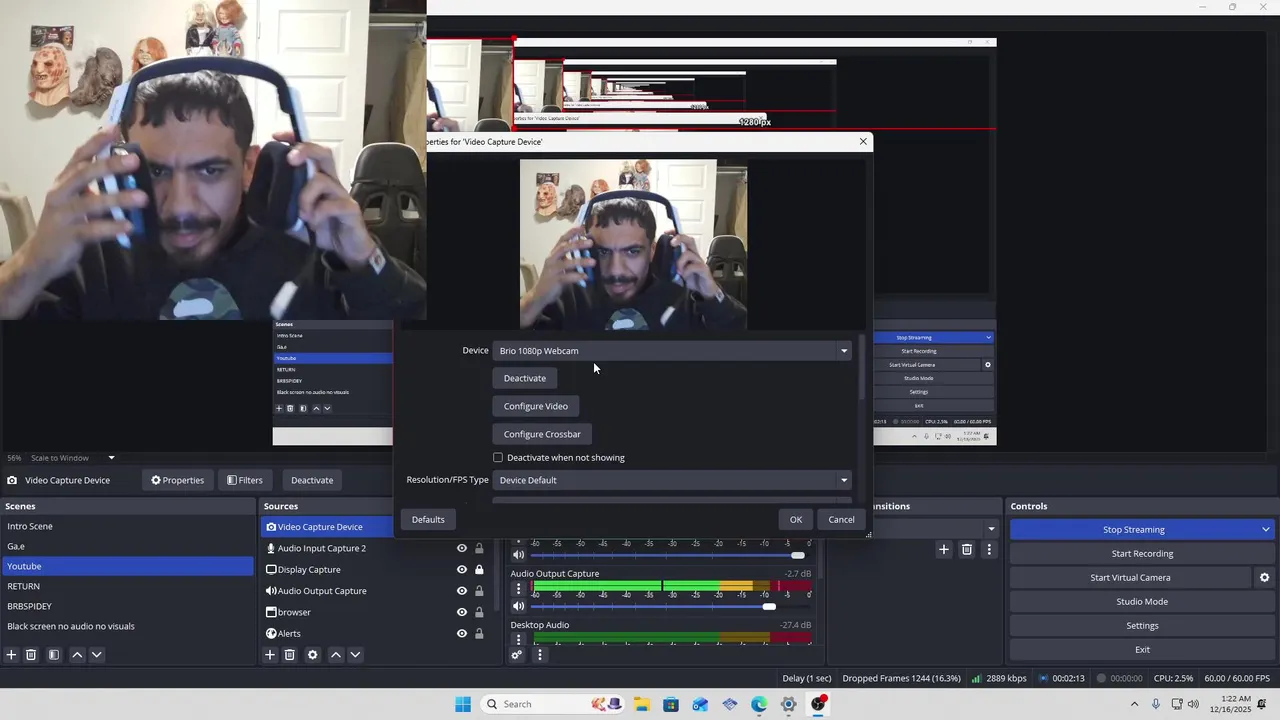Click Start Virtual Camera button
Image resolution: width=1280 pixels, height=720 pixels.
click(x=1130, y=578)
